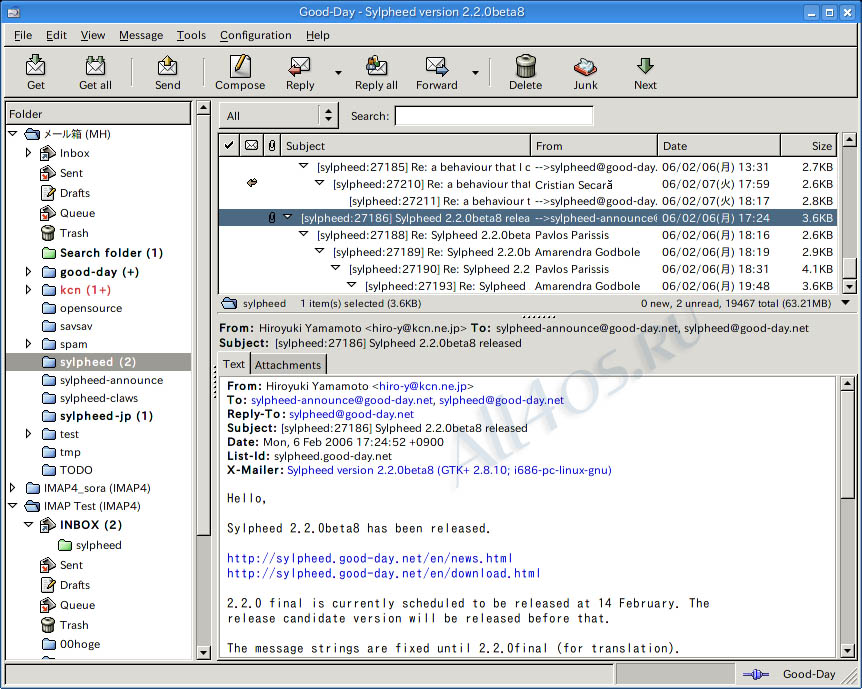The height and width of the screenshot is (689, 862).
Task: Click into the Search input field
Action: pyautogui.click(x=494, y=115)
